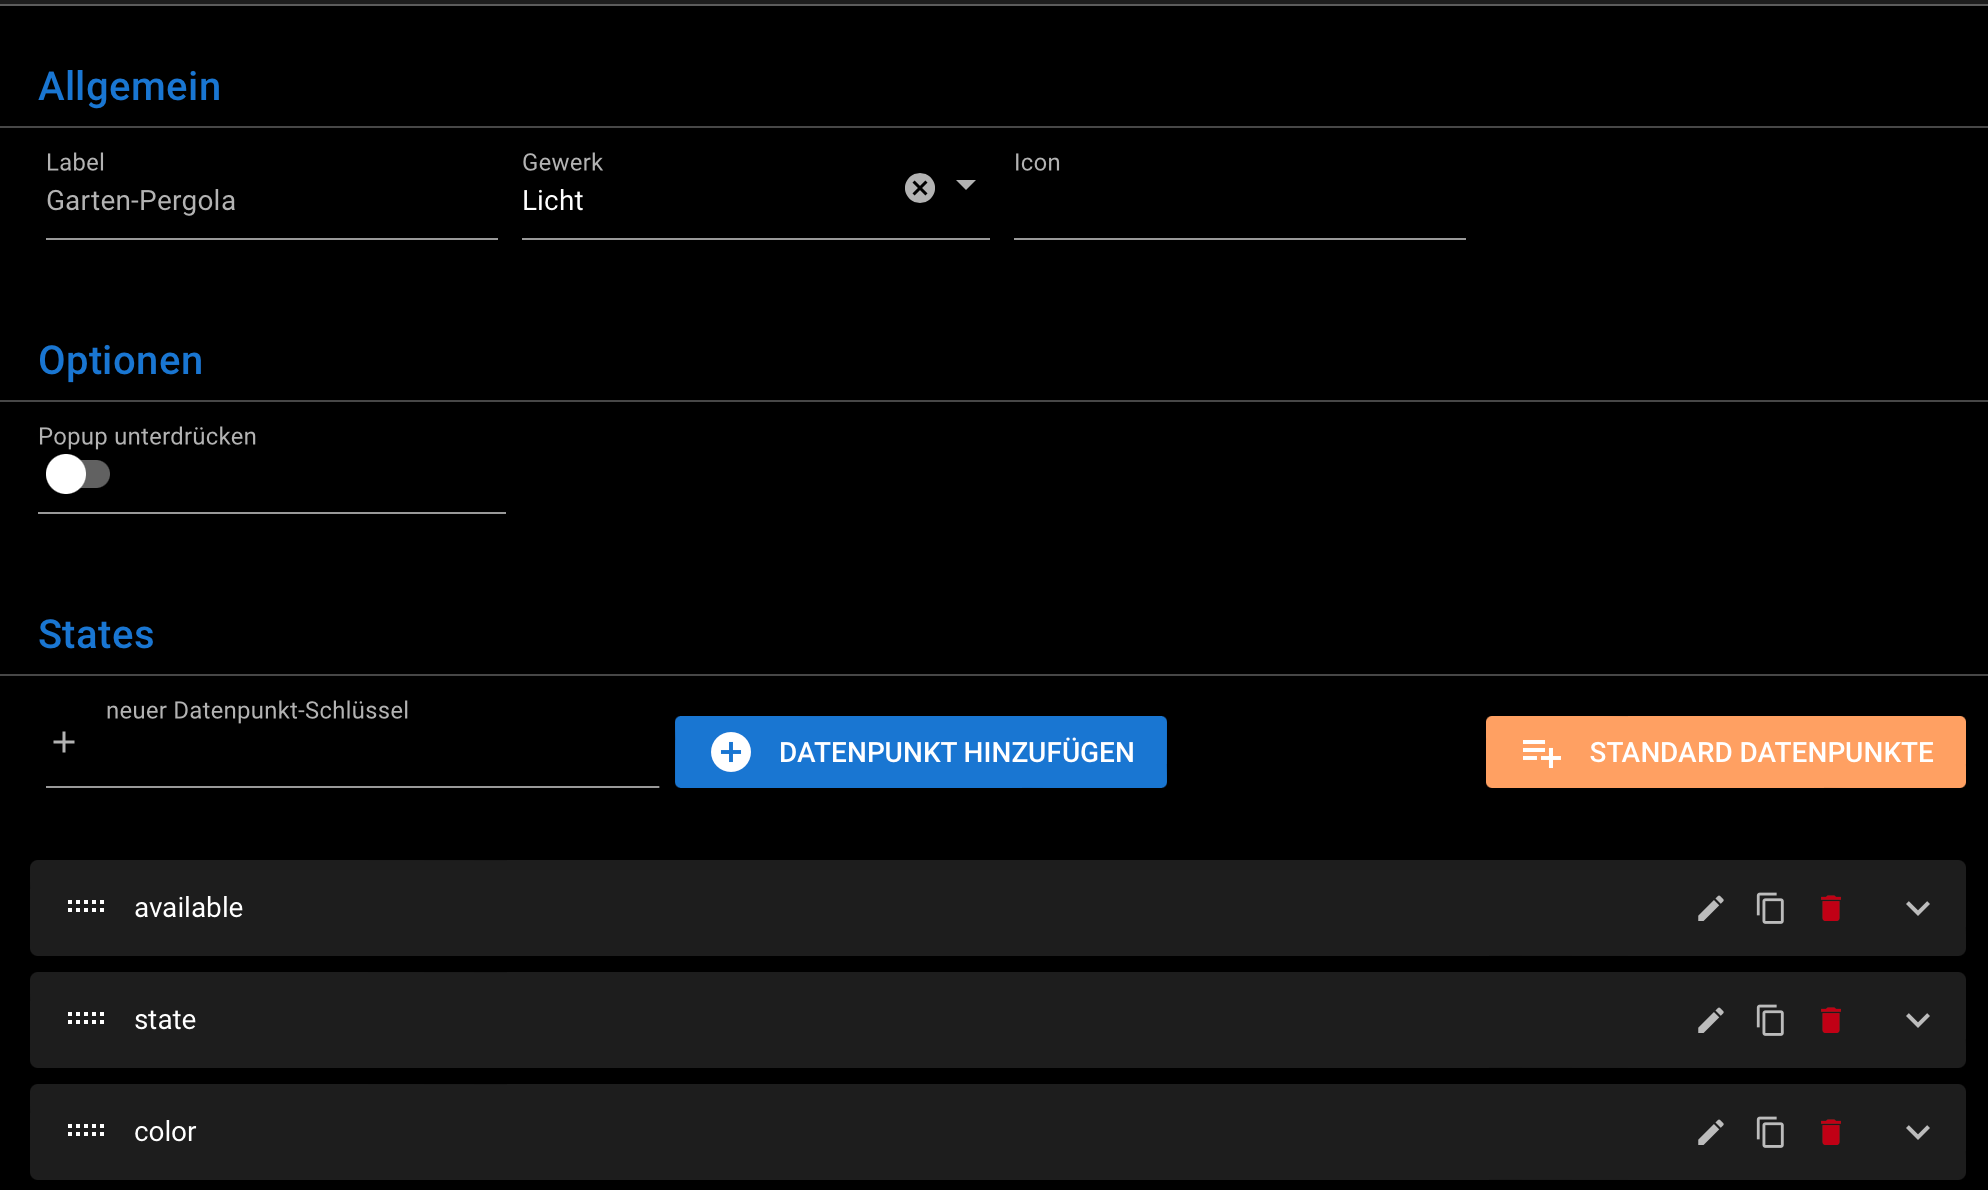The image size is (1988, 1190).
Task: Edit the state datapoint with pencil icon
Action: (1710, 1020)
